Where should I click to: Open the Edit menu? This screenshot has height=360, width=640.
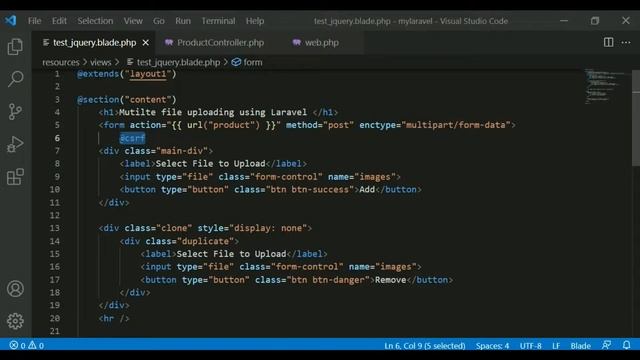[x=59, y=21]
